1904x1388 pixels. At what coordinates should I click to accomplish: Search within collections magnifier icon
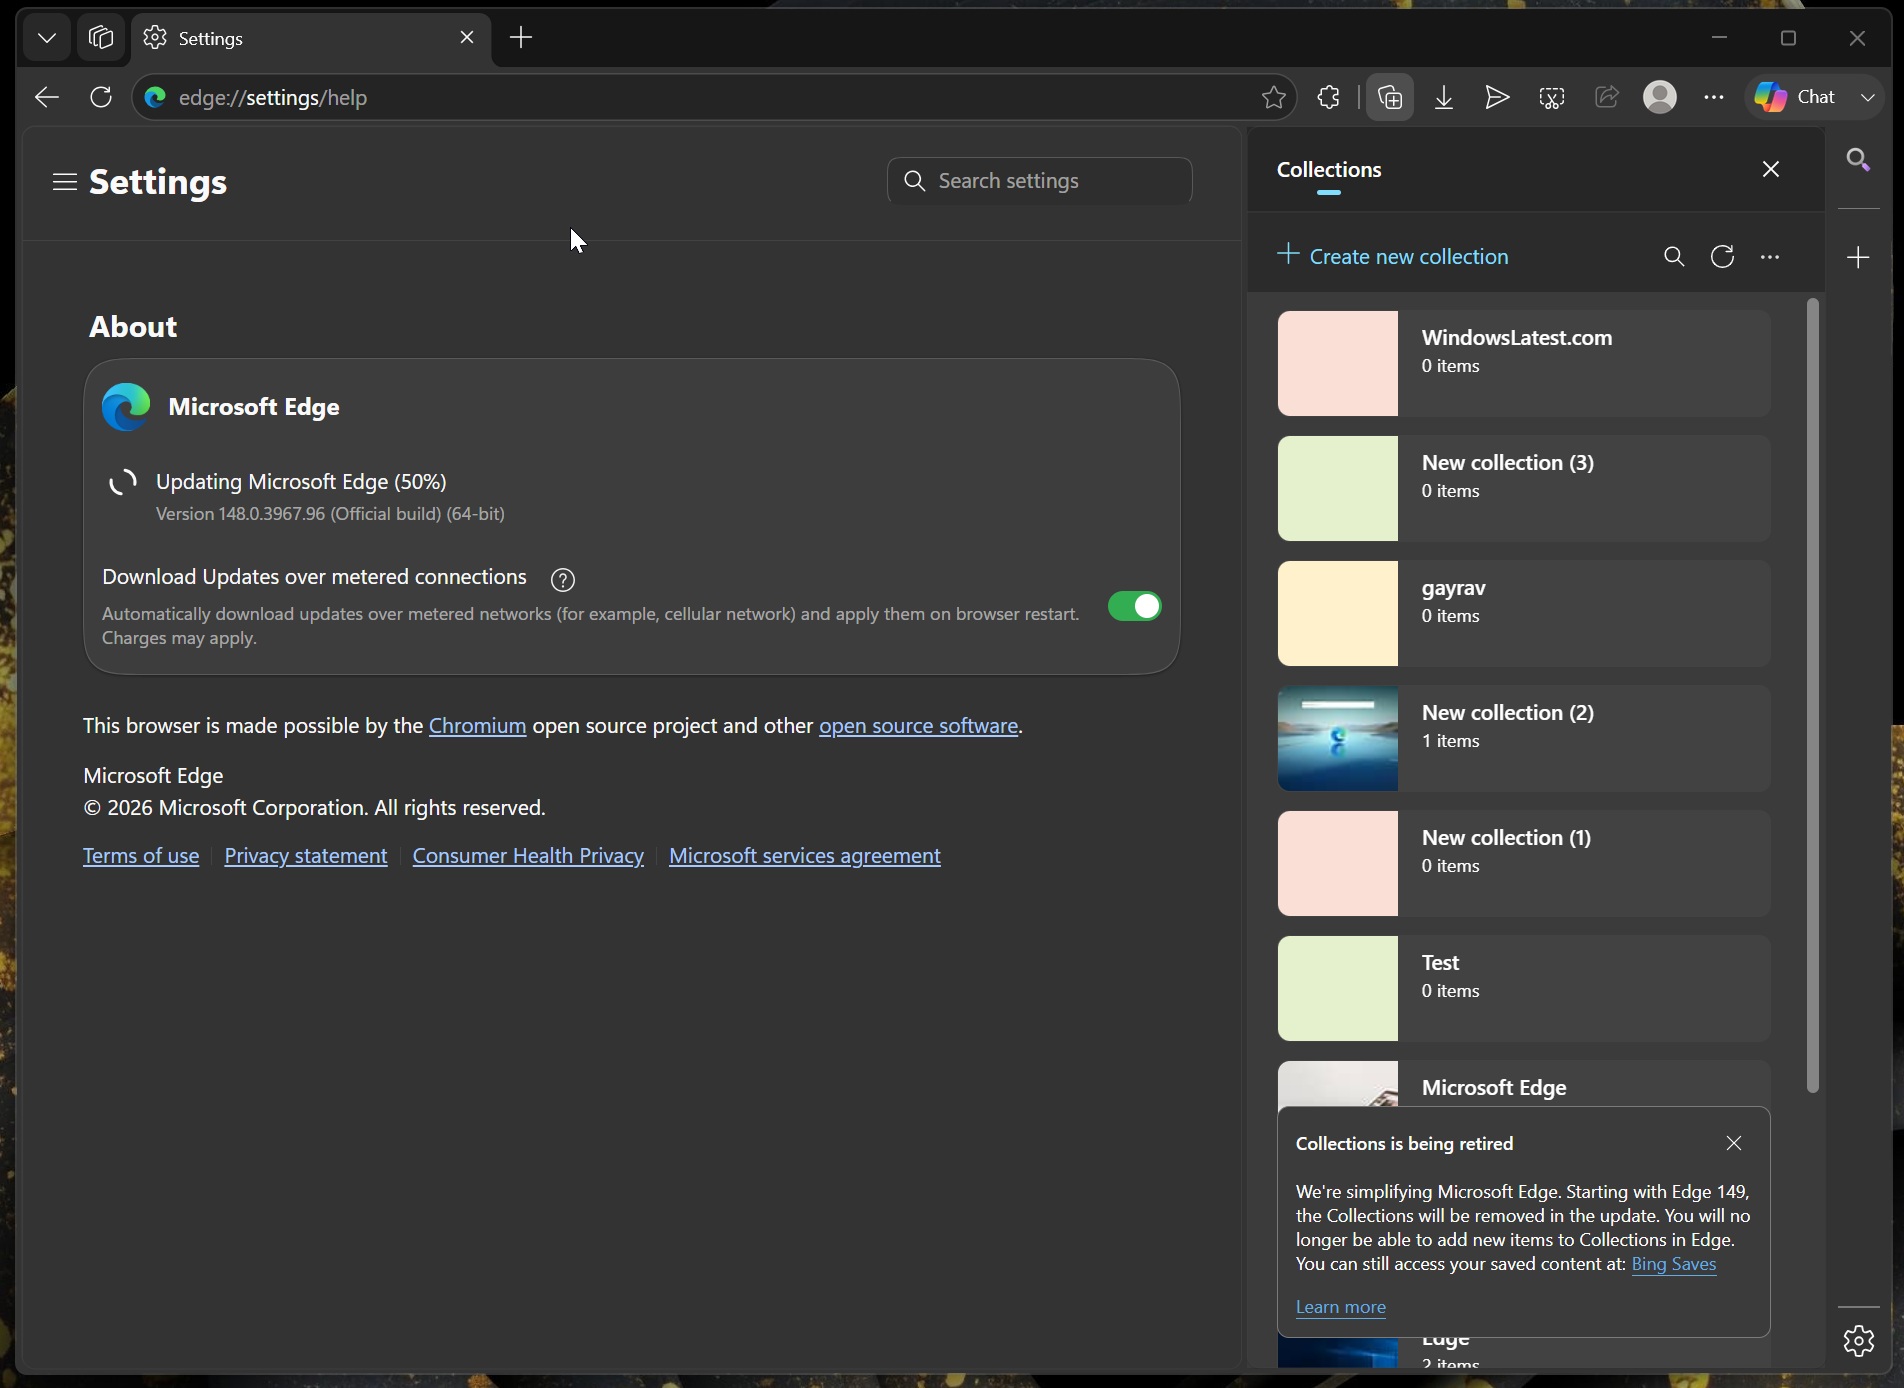pyautogui.click(x=1674, y=258)
